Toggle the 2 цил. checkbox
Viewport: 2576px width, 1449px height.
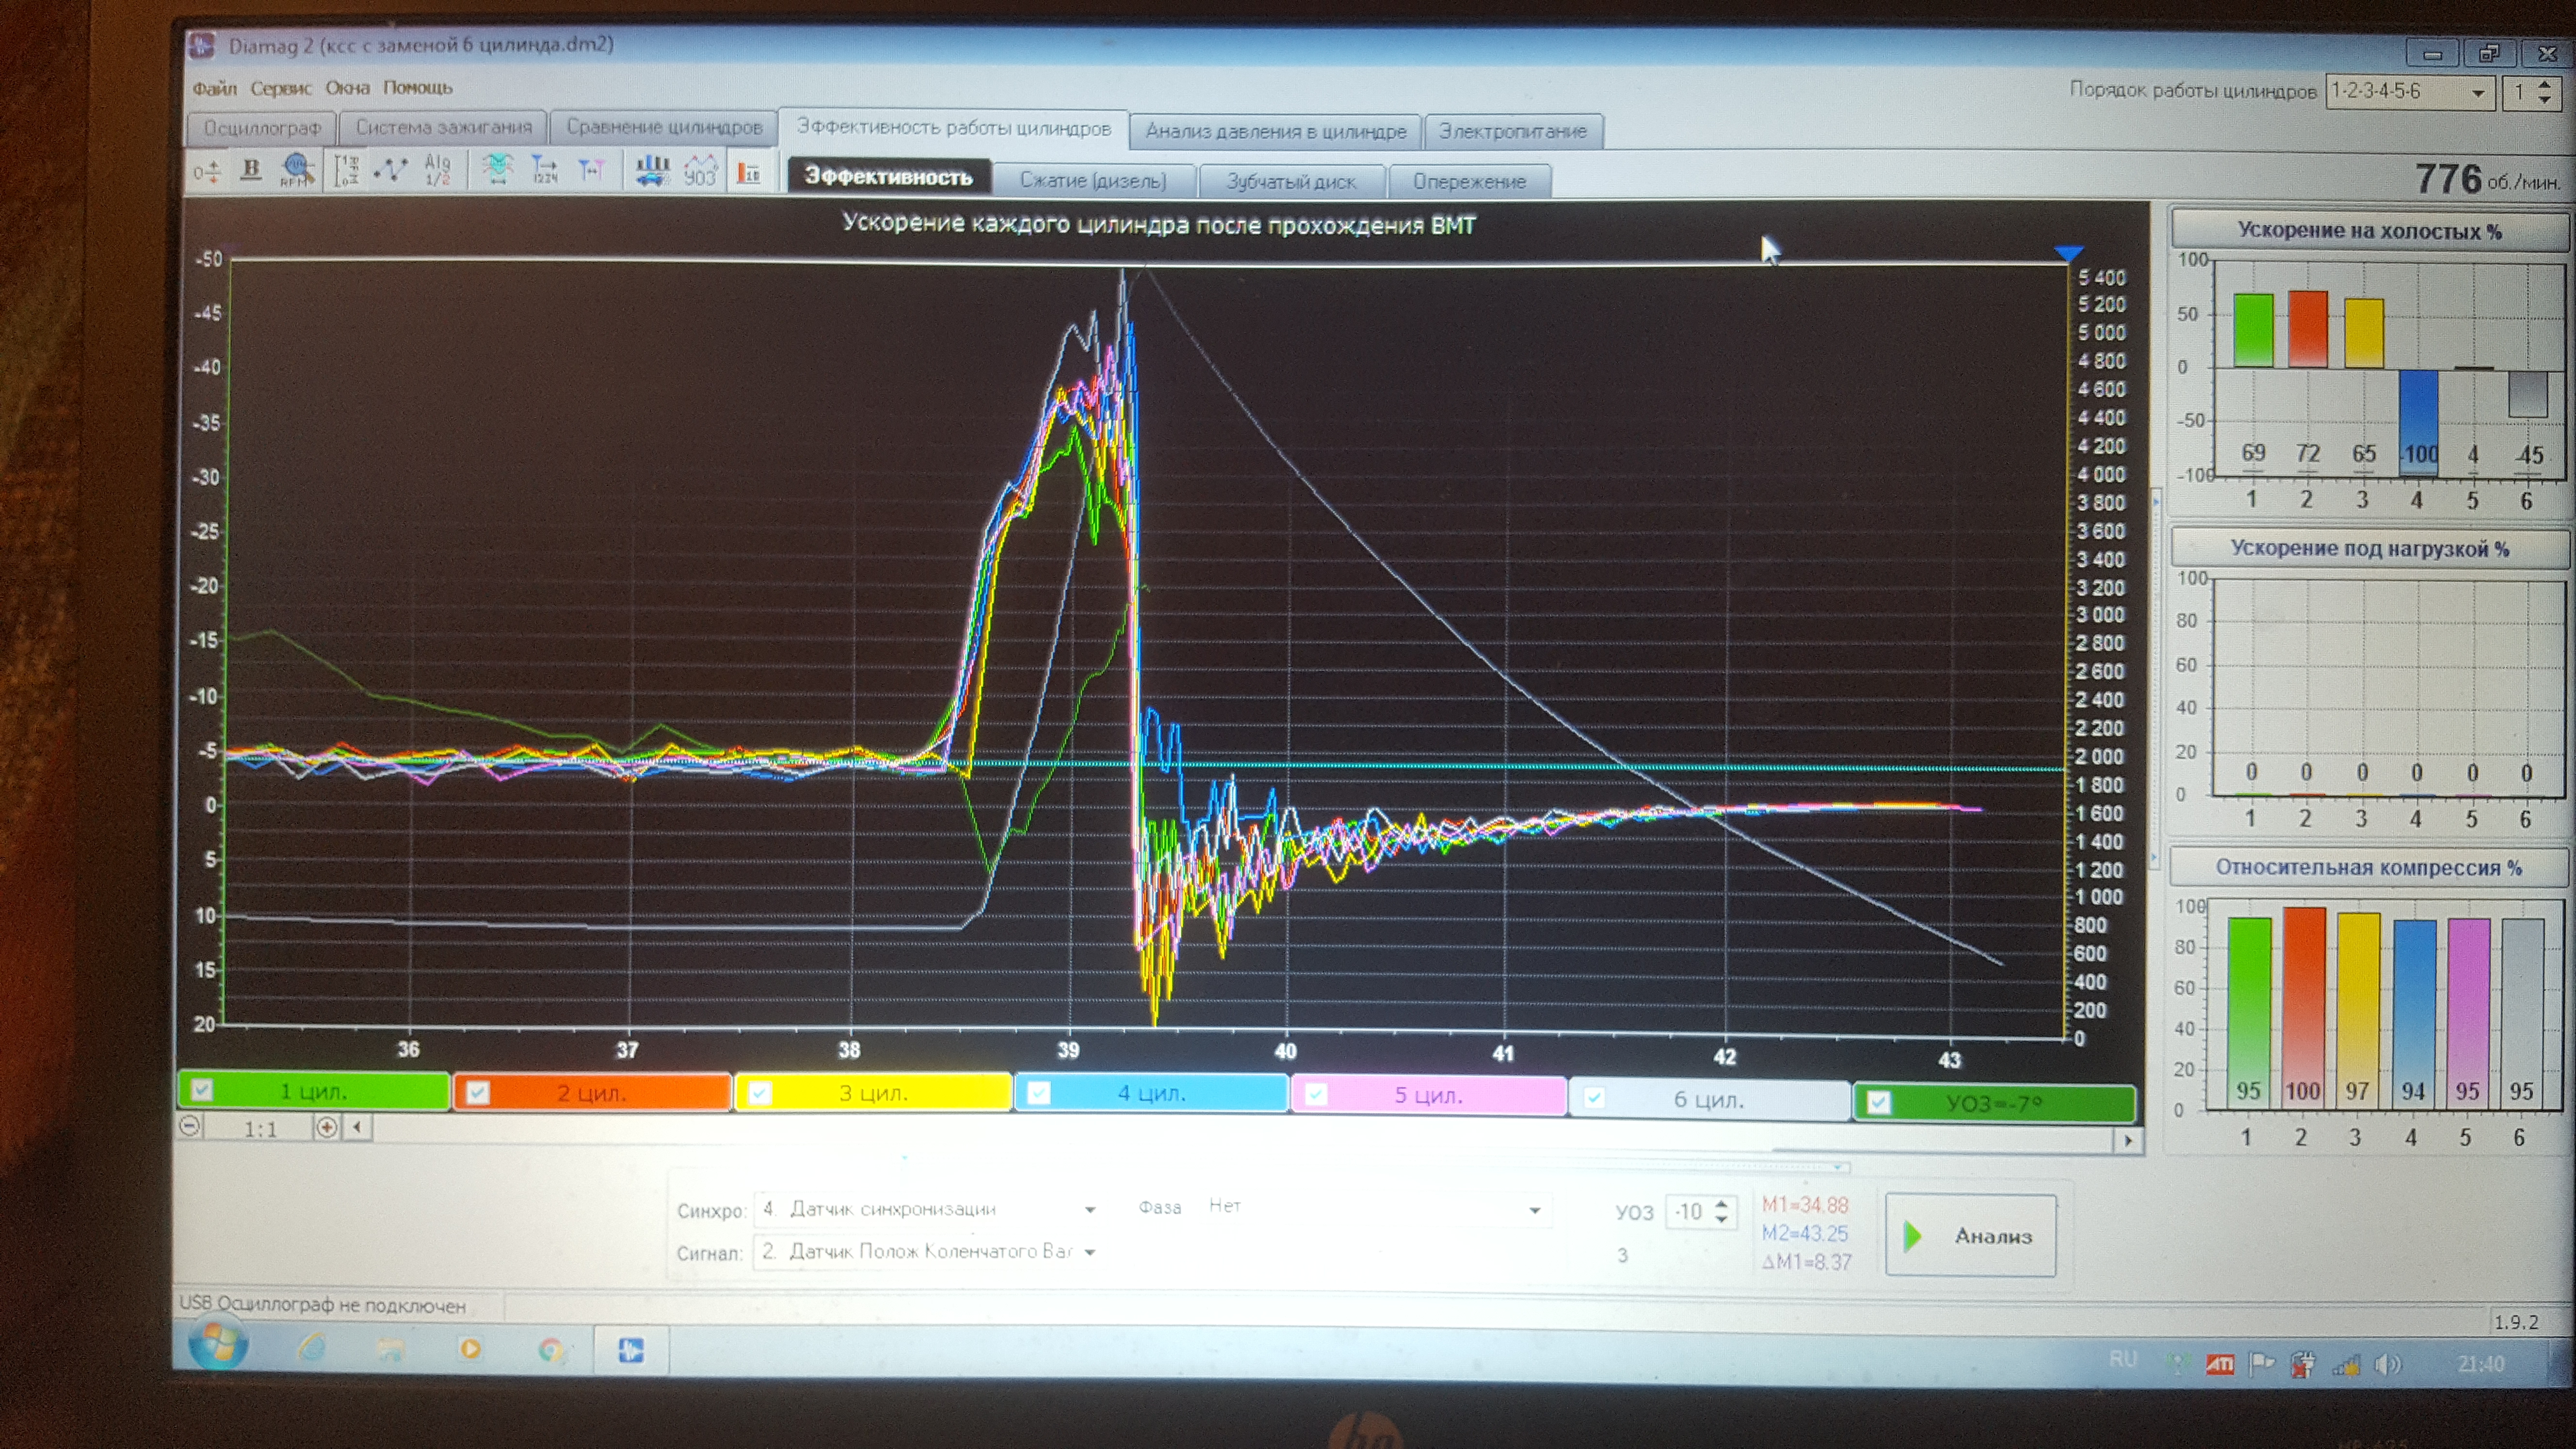click(x=477, y=1092)
